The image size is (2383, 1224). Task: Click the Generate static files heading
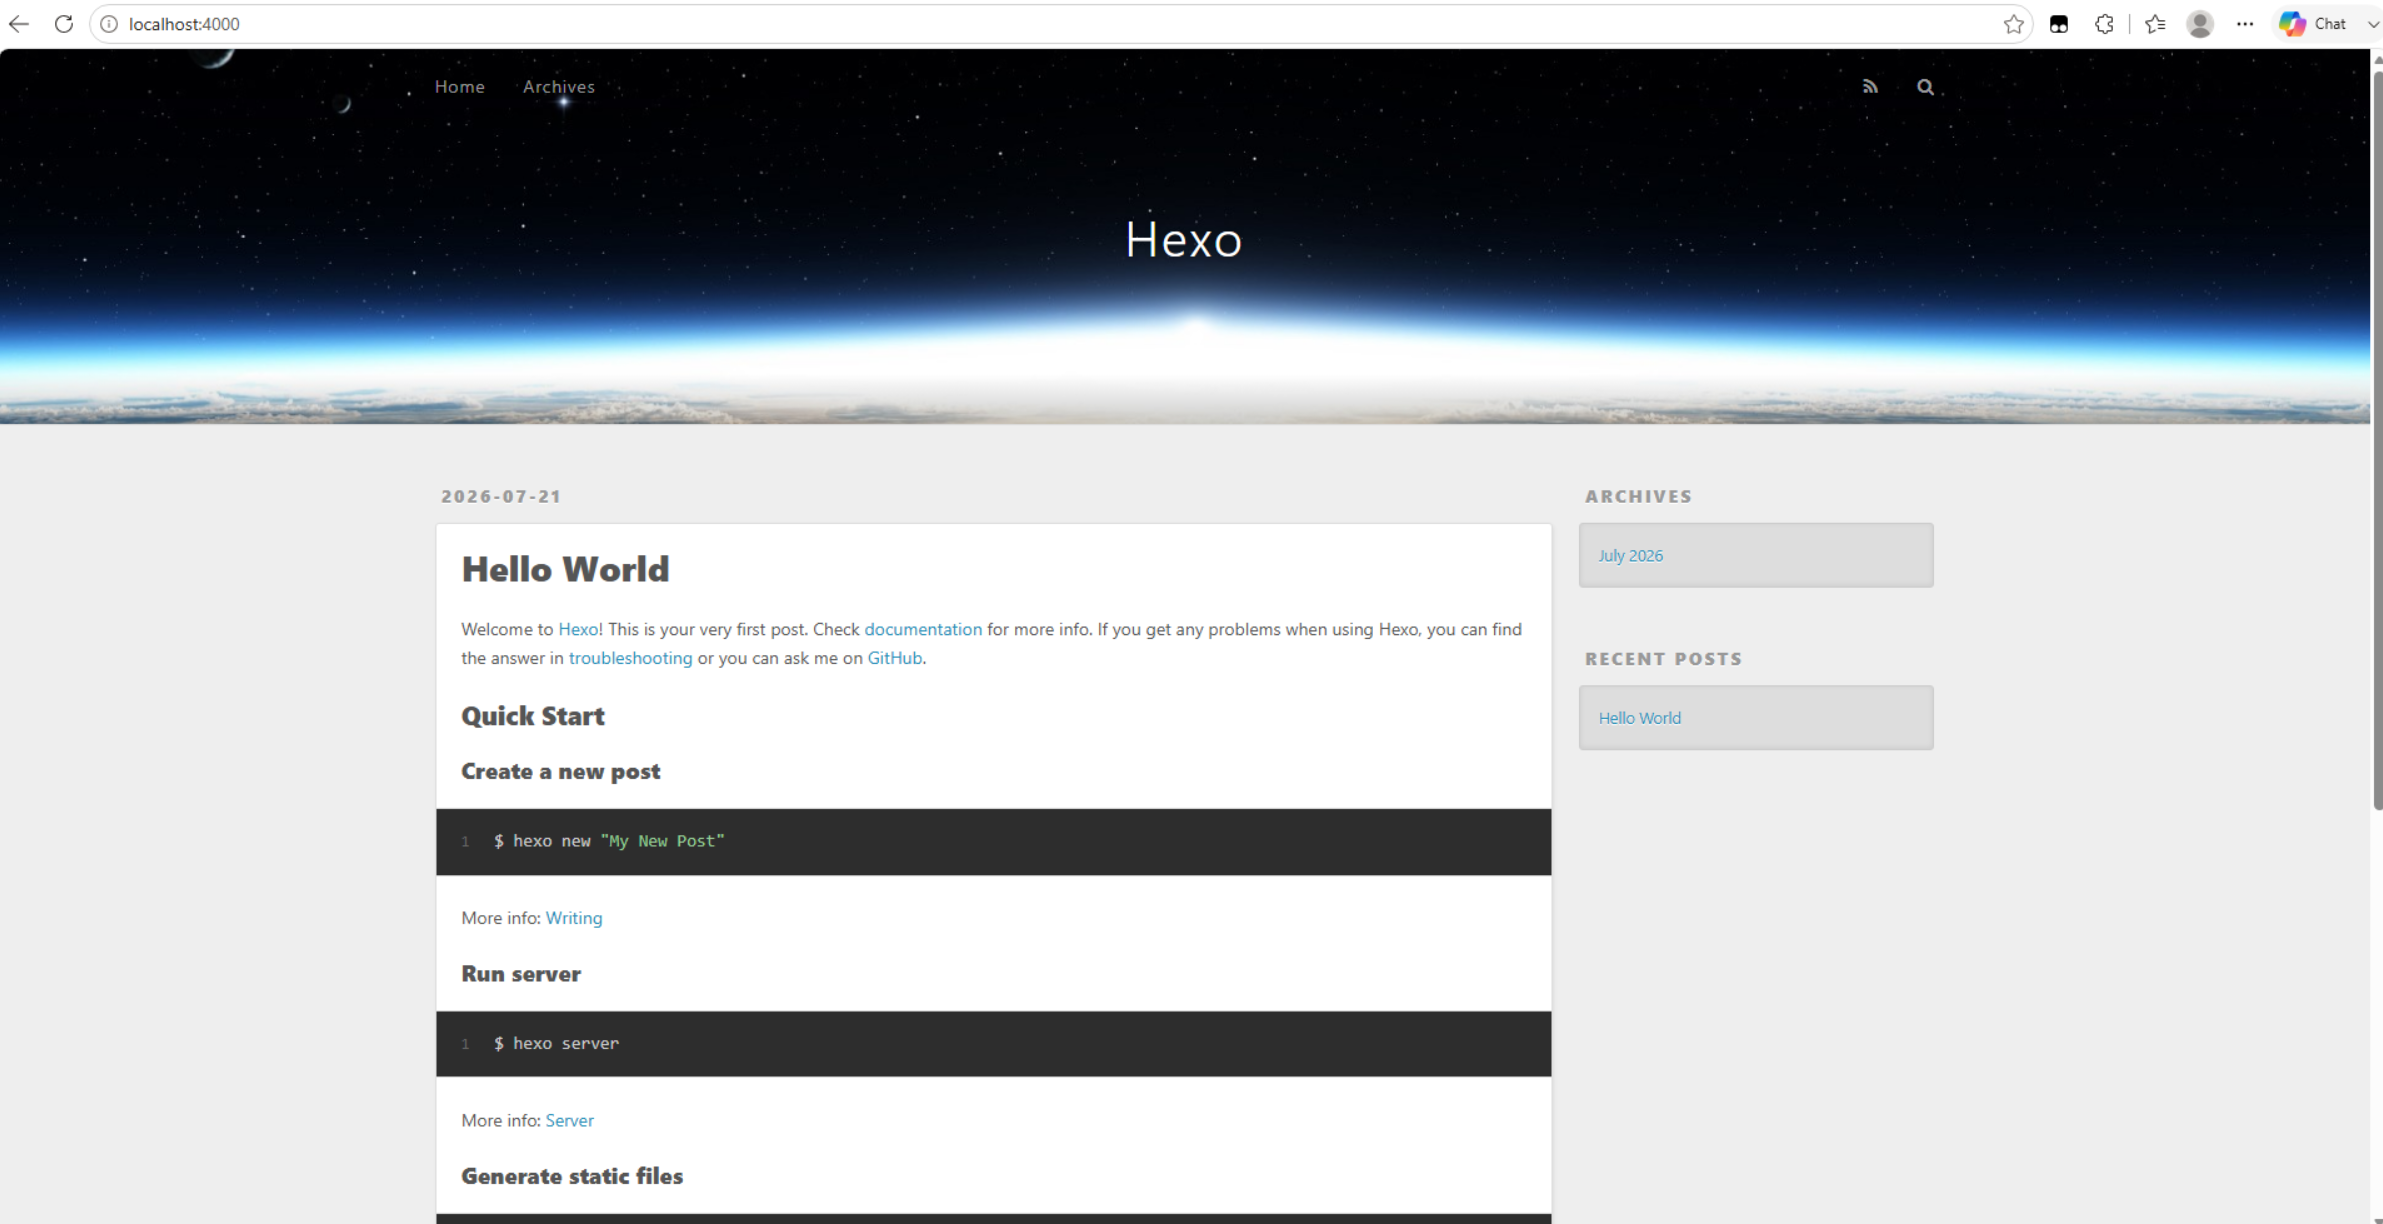572,1176
